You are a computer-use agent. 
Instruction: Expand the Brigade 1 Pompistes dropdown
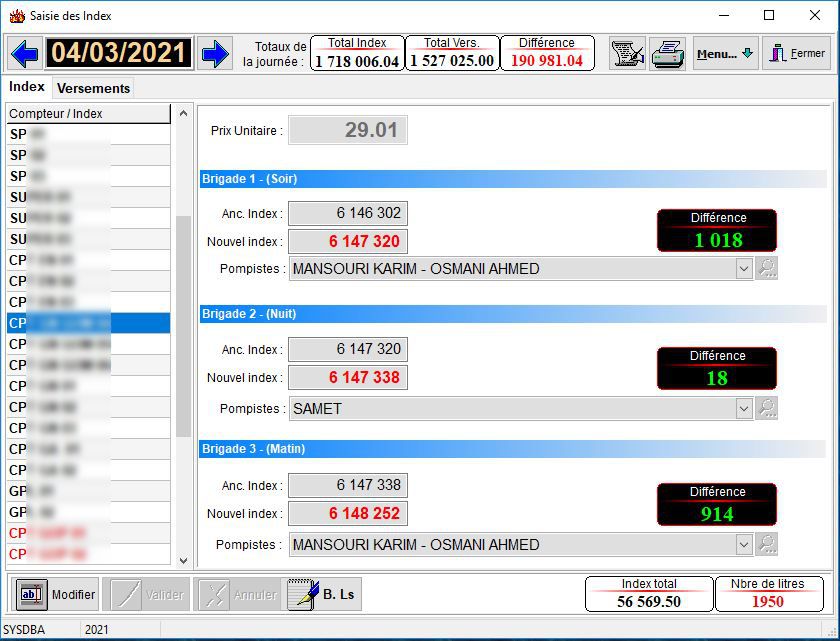click(x=744, y=268)
